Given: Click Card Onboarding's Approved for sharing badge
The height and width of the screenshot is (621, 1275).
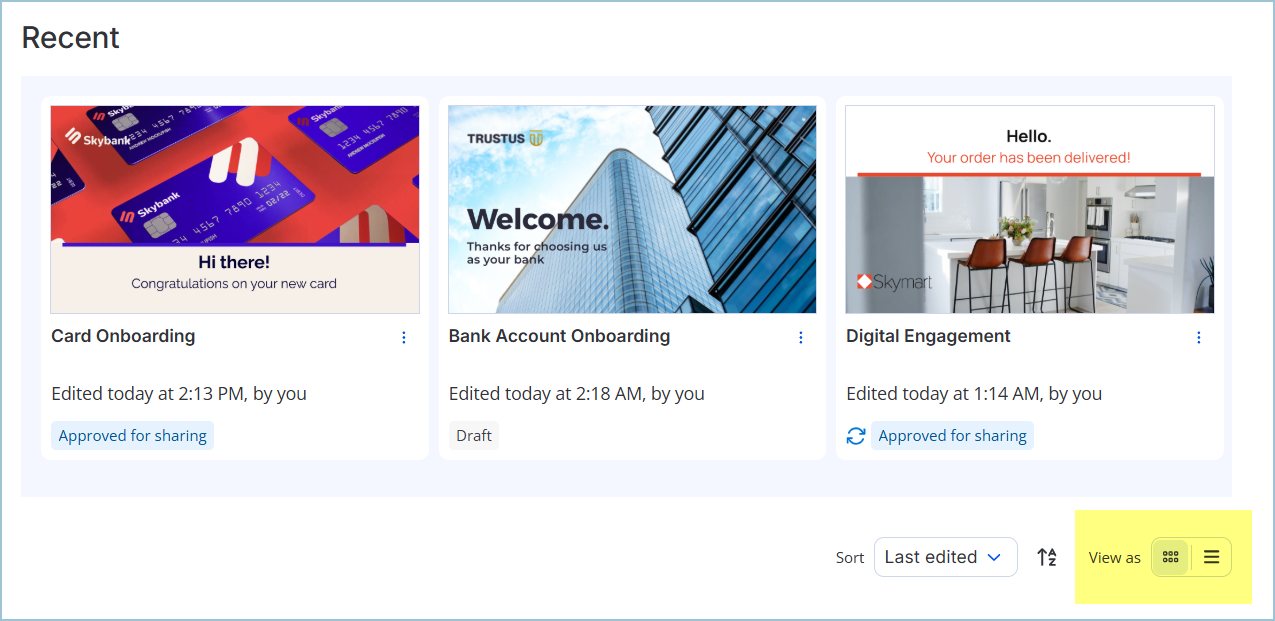Looking at the screenshot, I should (x=132, y=436).
